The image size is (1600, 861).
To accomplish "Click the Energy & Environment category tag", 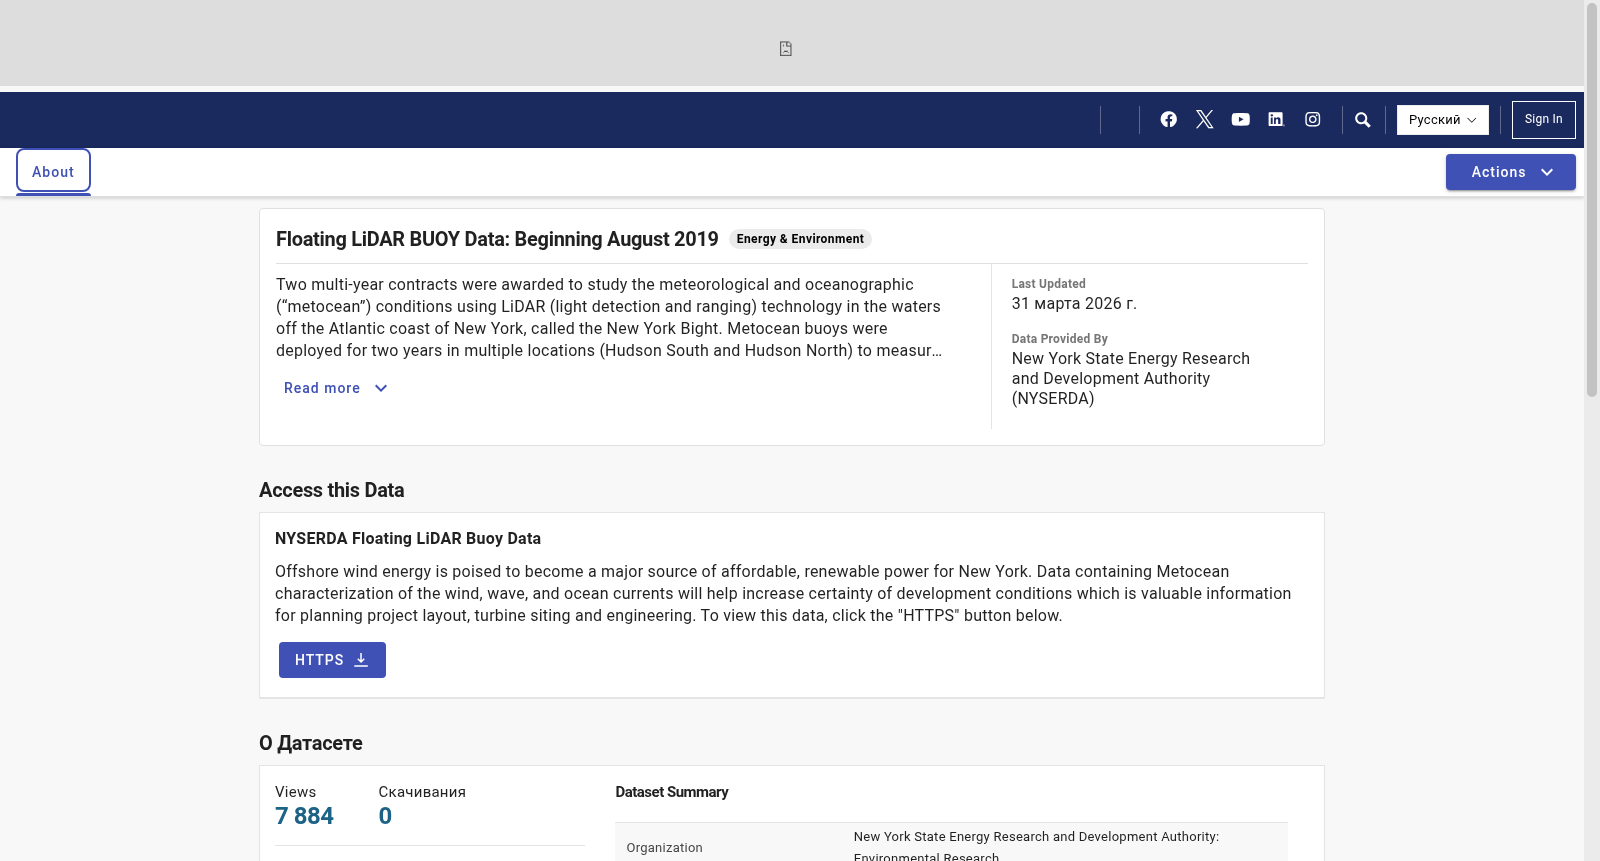I will (x=800, y=239).
